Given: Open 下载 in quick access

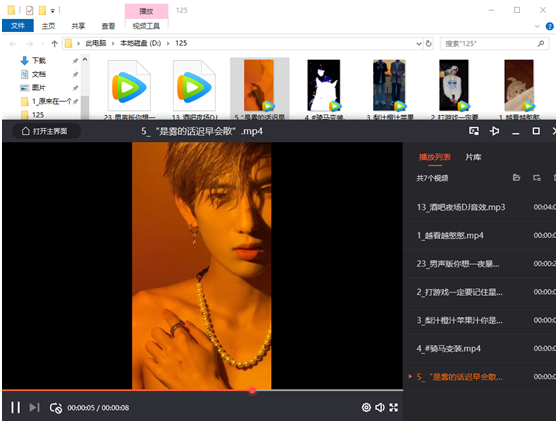Looking at the screenshot, I should (39, 60).
